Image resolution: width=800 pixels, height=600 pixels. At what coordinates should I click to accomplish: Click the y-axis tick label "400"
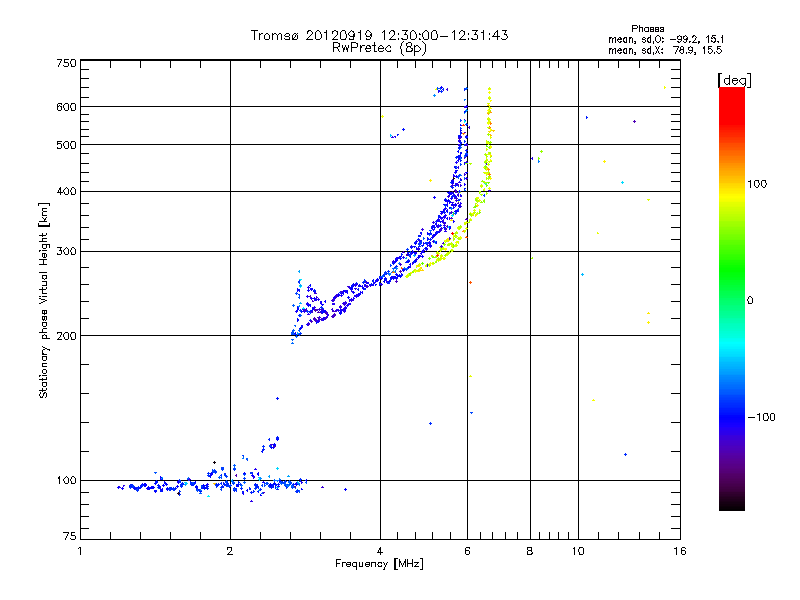pyautogui.click(x=66, y=192)
